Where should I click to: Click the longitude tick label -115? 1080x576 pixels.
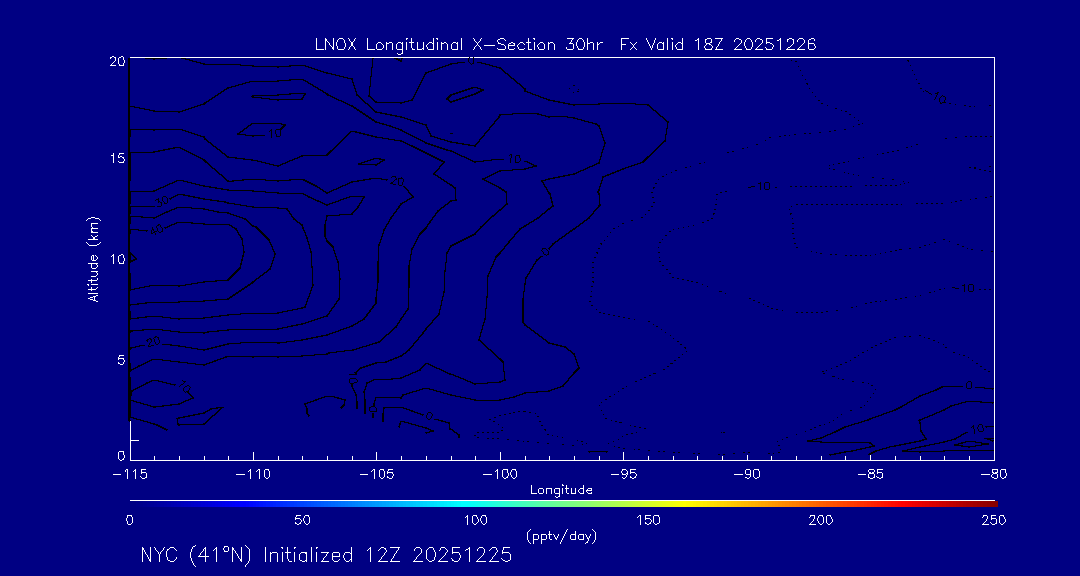pos(130,475)
